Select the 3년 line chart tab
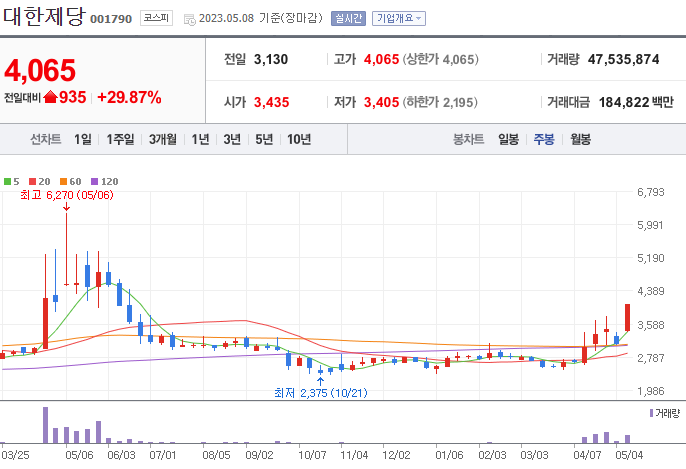The height and width of the screenshot is (469, 686). click(232, 139)
